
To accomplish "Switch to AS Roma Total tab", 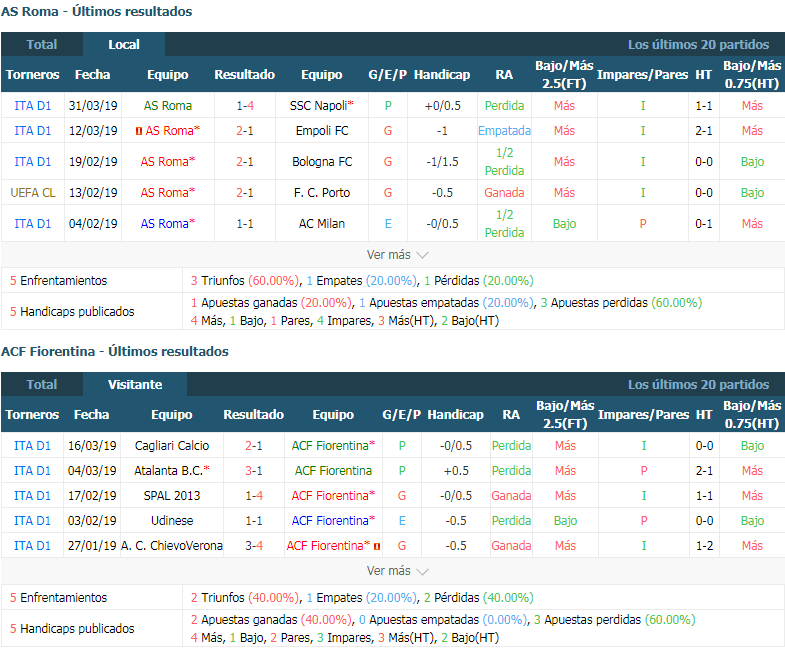I will [x=42, y=45].
